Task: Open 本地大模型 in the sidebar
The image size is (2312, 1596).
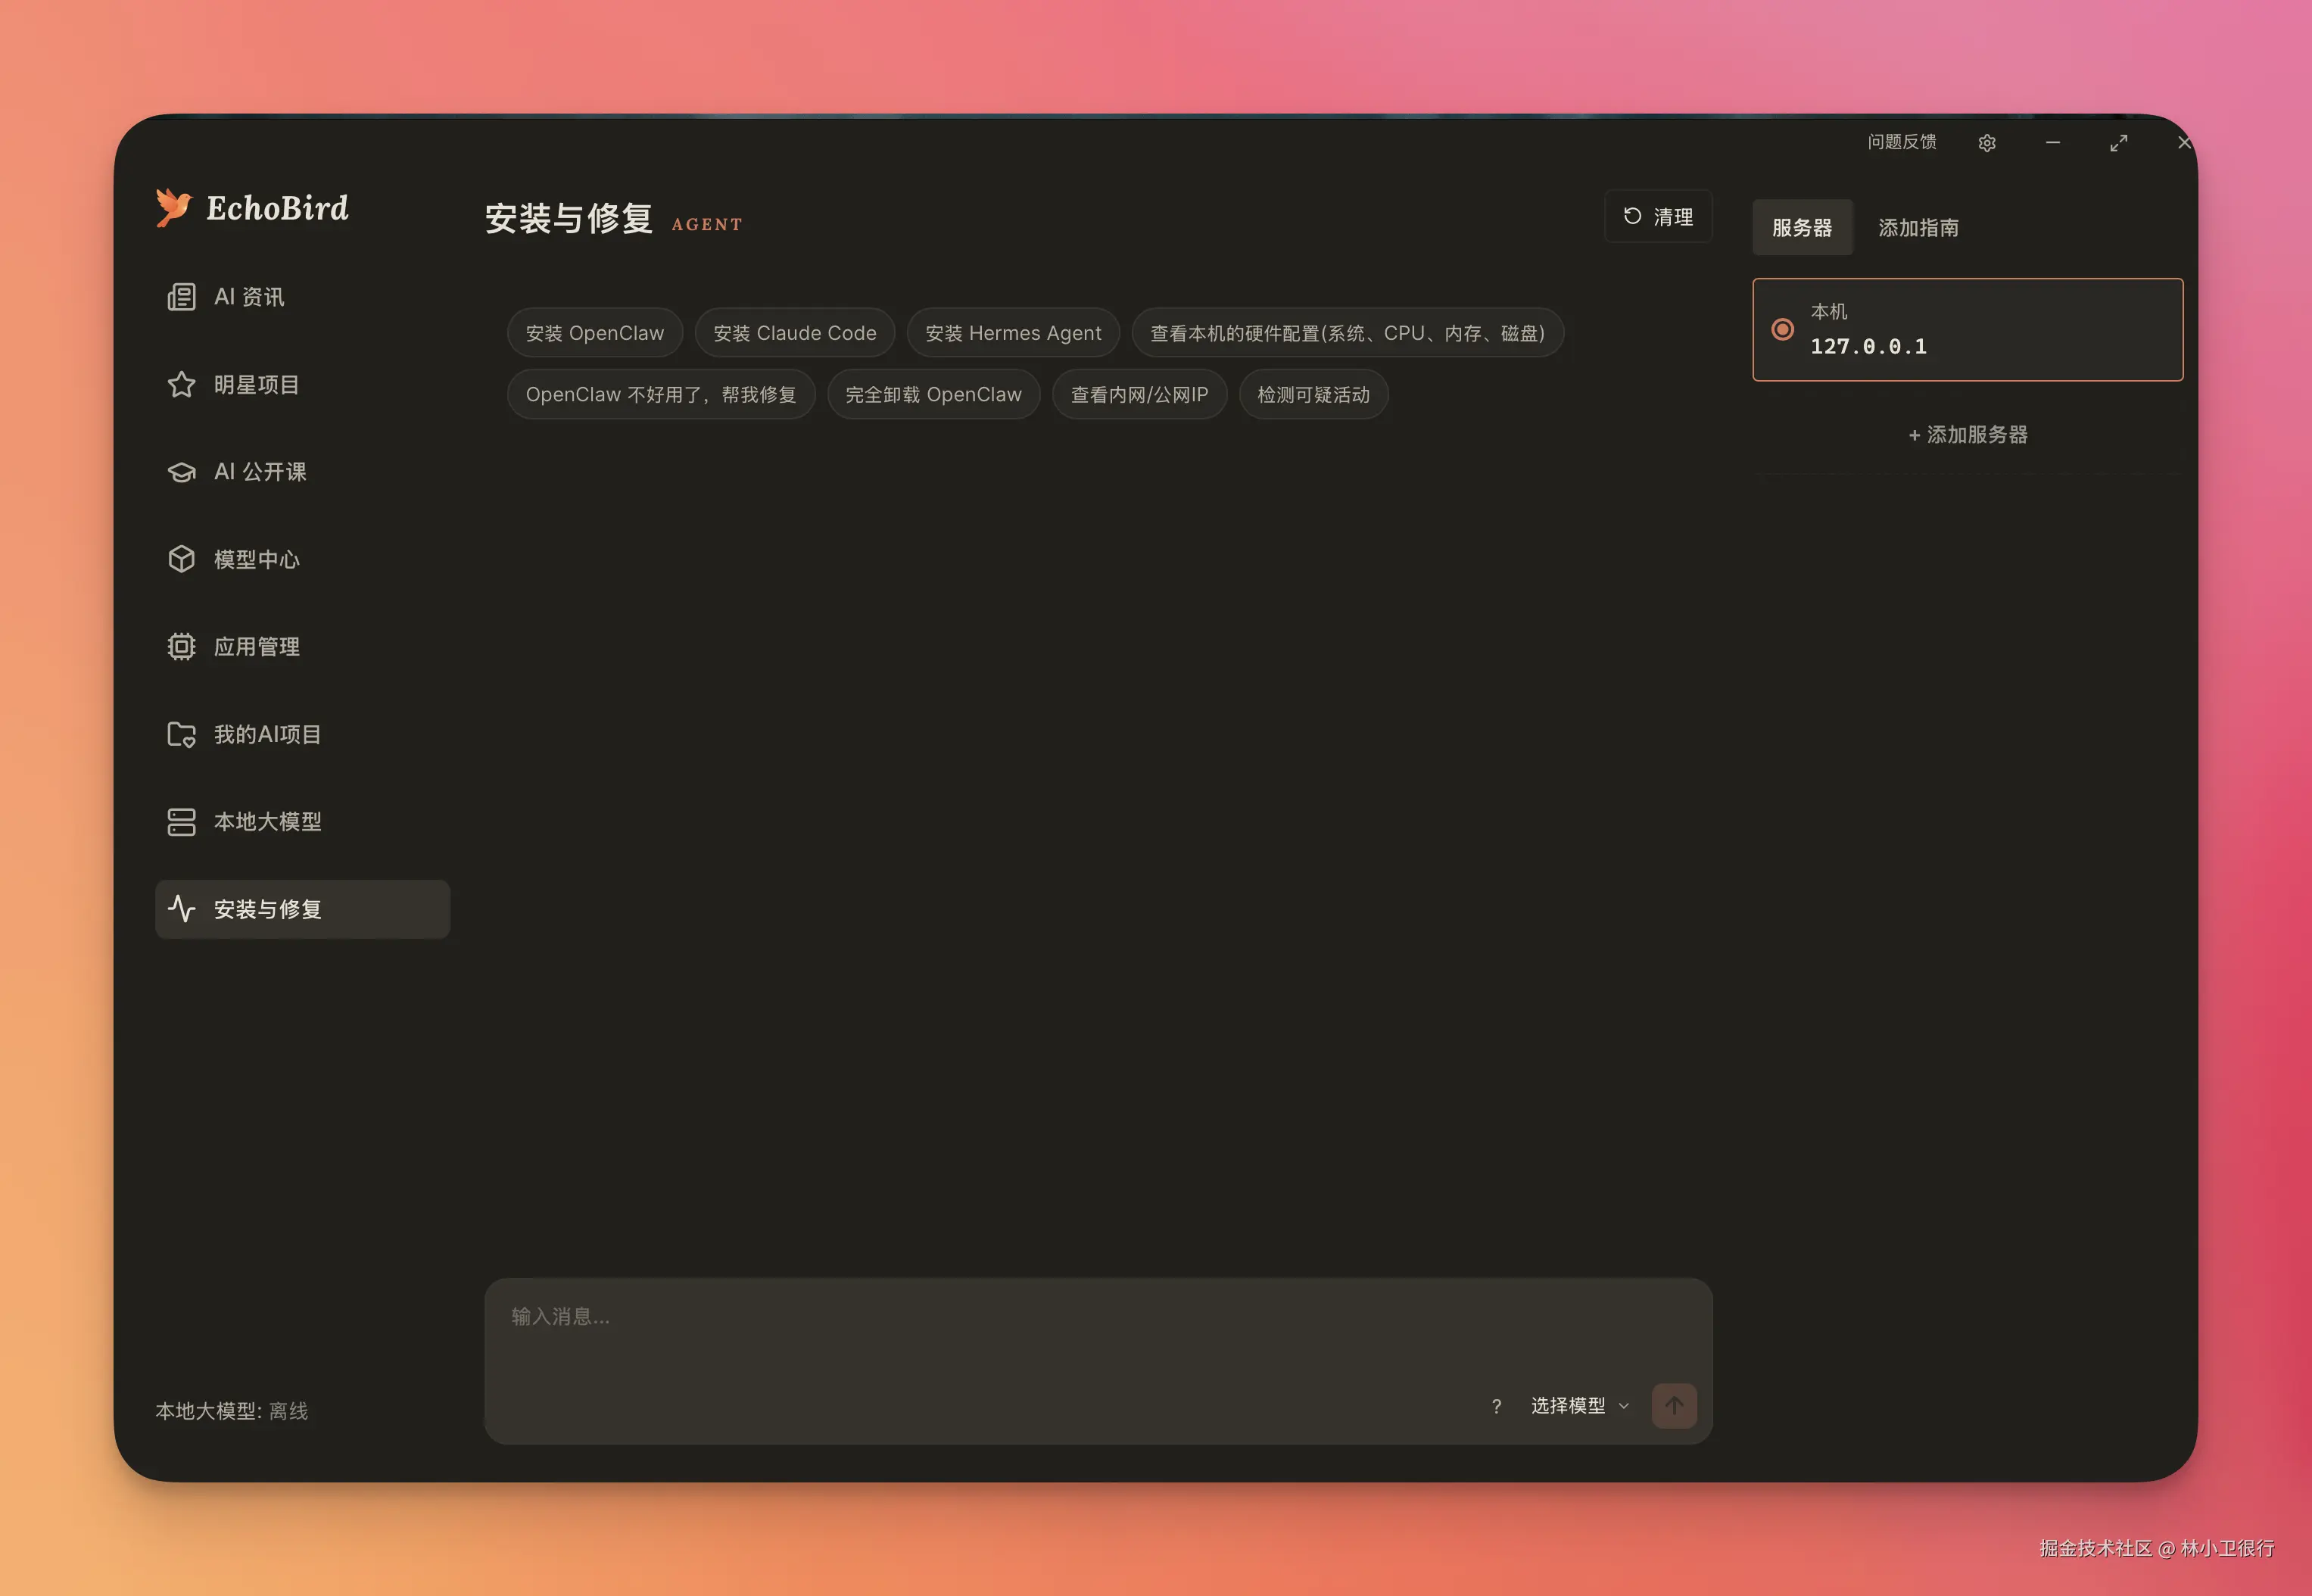Action: [x=302, y=822]
